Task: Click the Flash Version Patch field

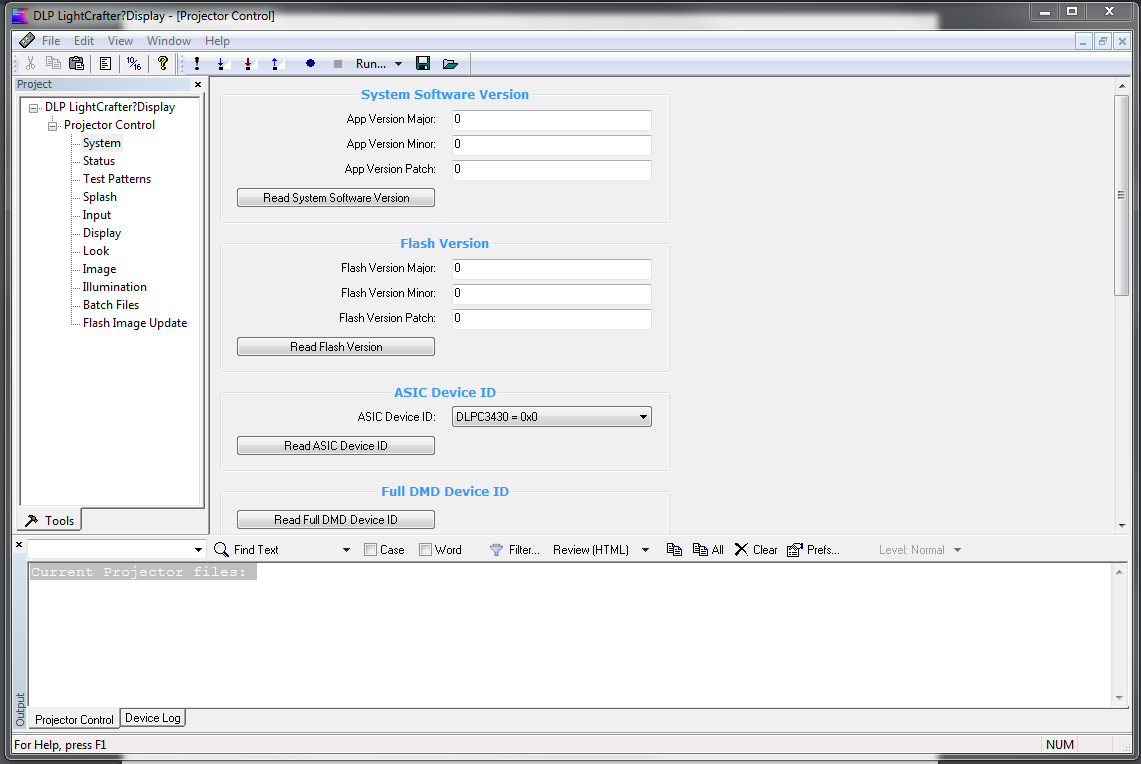Action: 552,318
